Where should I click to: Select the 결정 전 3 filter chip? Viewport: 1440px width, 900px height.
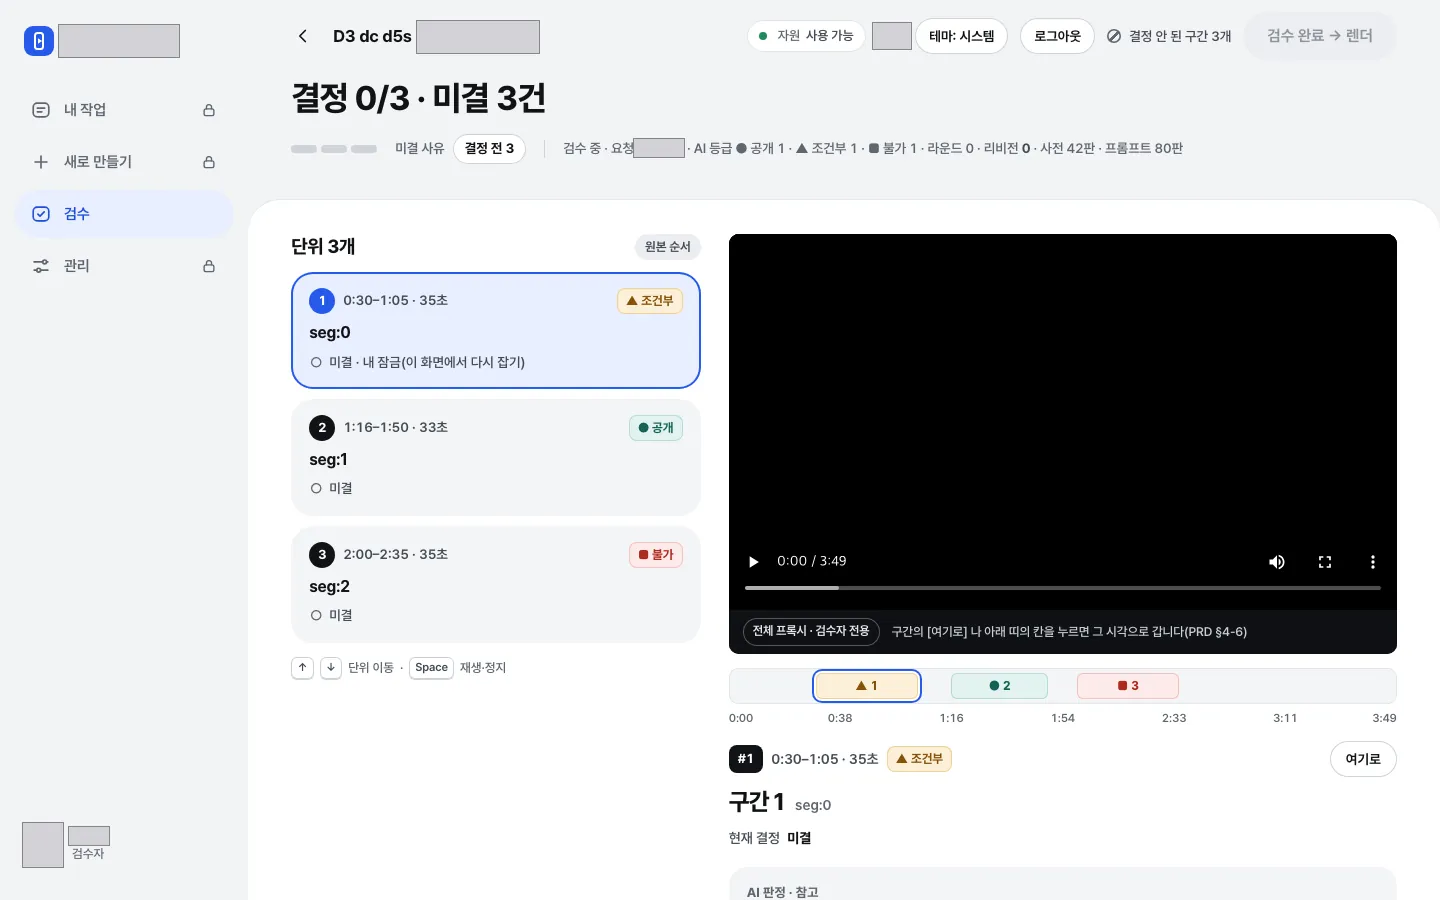click(489, 149)
